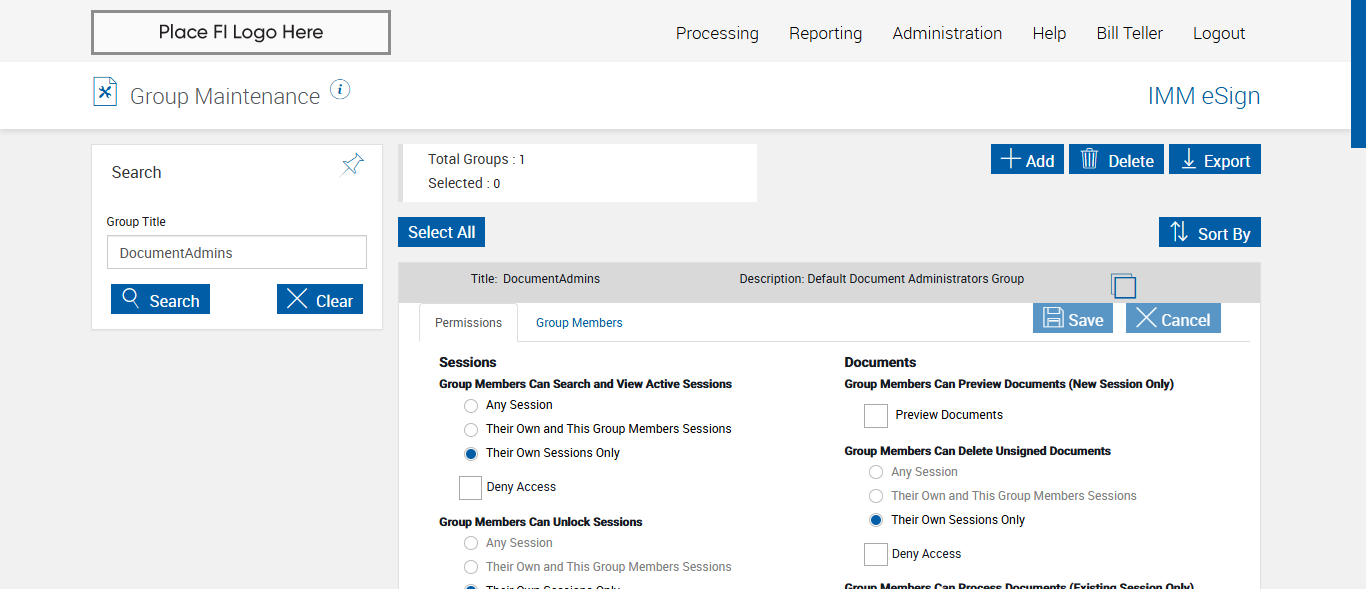Select Any Session for viewing active sessions
Screen dimensions: 1366x589
pos(471,405)
